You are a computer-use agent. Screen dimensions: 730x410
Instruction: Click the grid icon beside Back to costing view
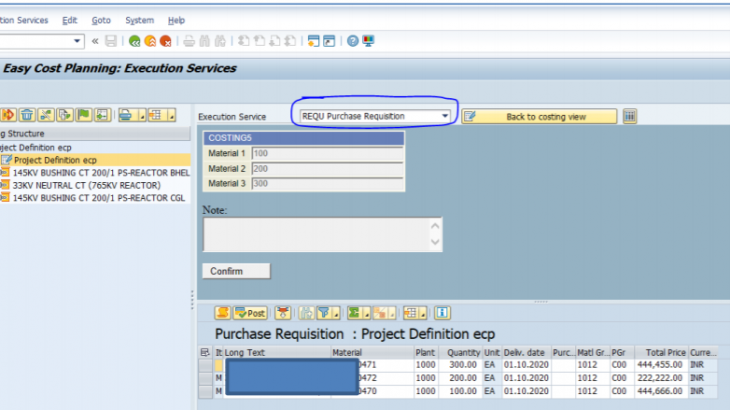click(630, 116)
